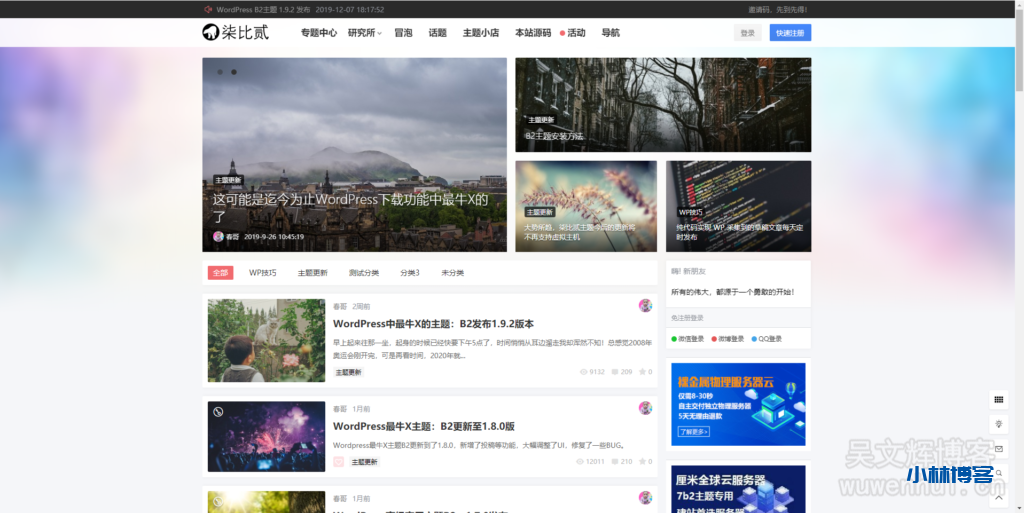
Task: Click comment count icon on 1.9.2 post
Action: coord(615,372)
